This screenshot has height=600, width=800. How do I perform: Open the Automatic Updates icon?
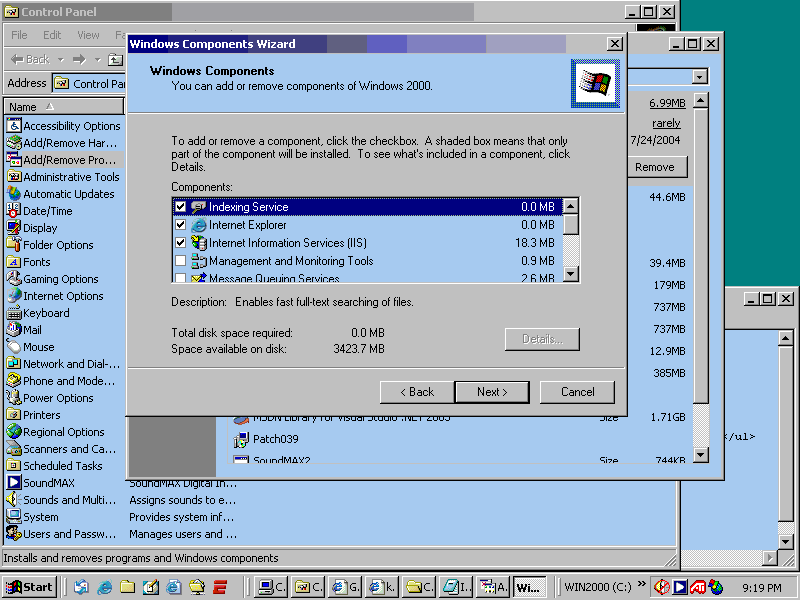(14, 193)
